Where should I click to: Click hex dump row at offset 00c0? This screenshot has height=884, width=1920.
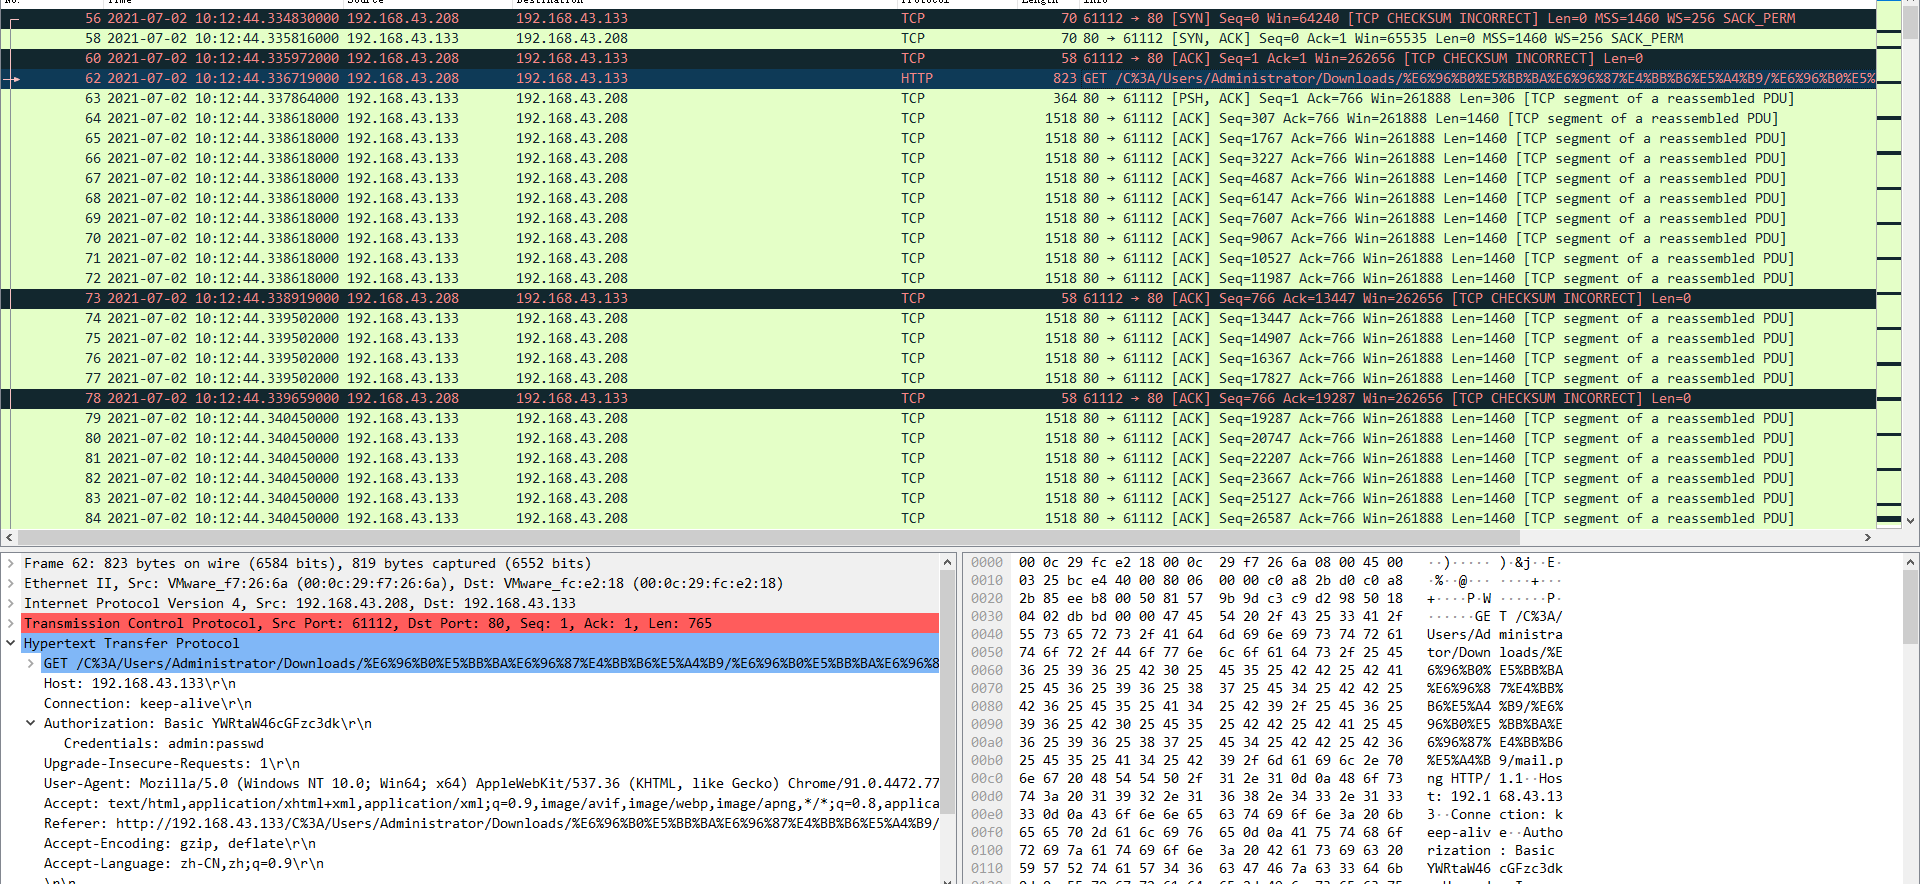pyautogui.click(x=1265, y=779)
